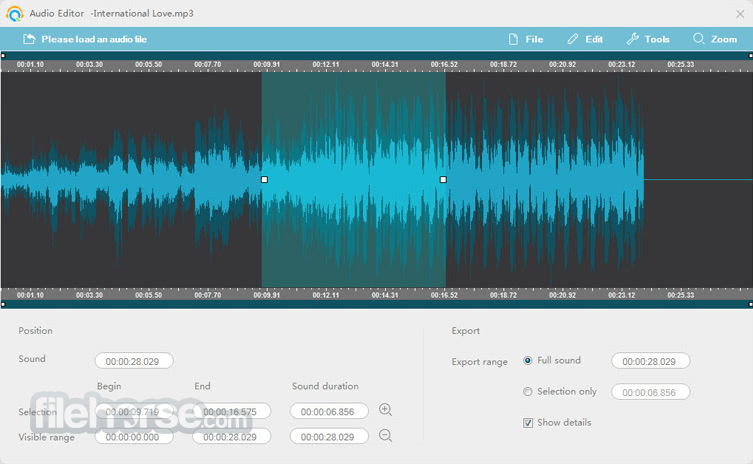Image resolution: width=753 pixels, height=464 pixels.
Task: Click the 'Export range' label
Action: click(479, 362)
